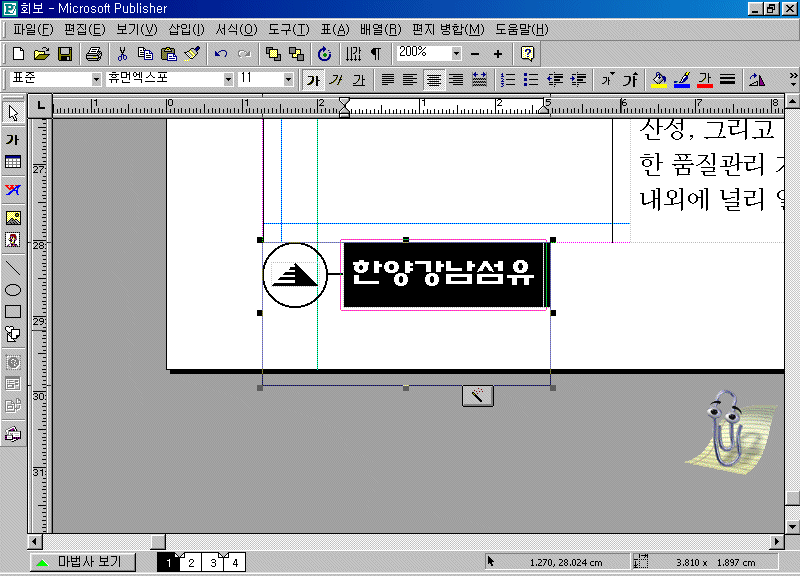This screenshot has height=576, width=800.
Task: Open the custom rotate tool
Action: point(324,54)
